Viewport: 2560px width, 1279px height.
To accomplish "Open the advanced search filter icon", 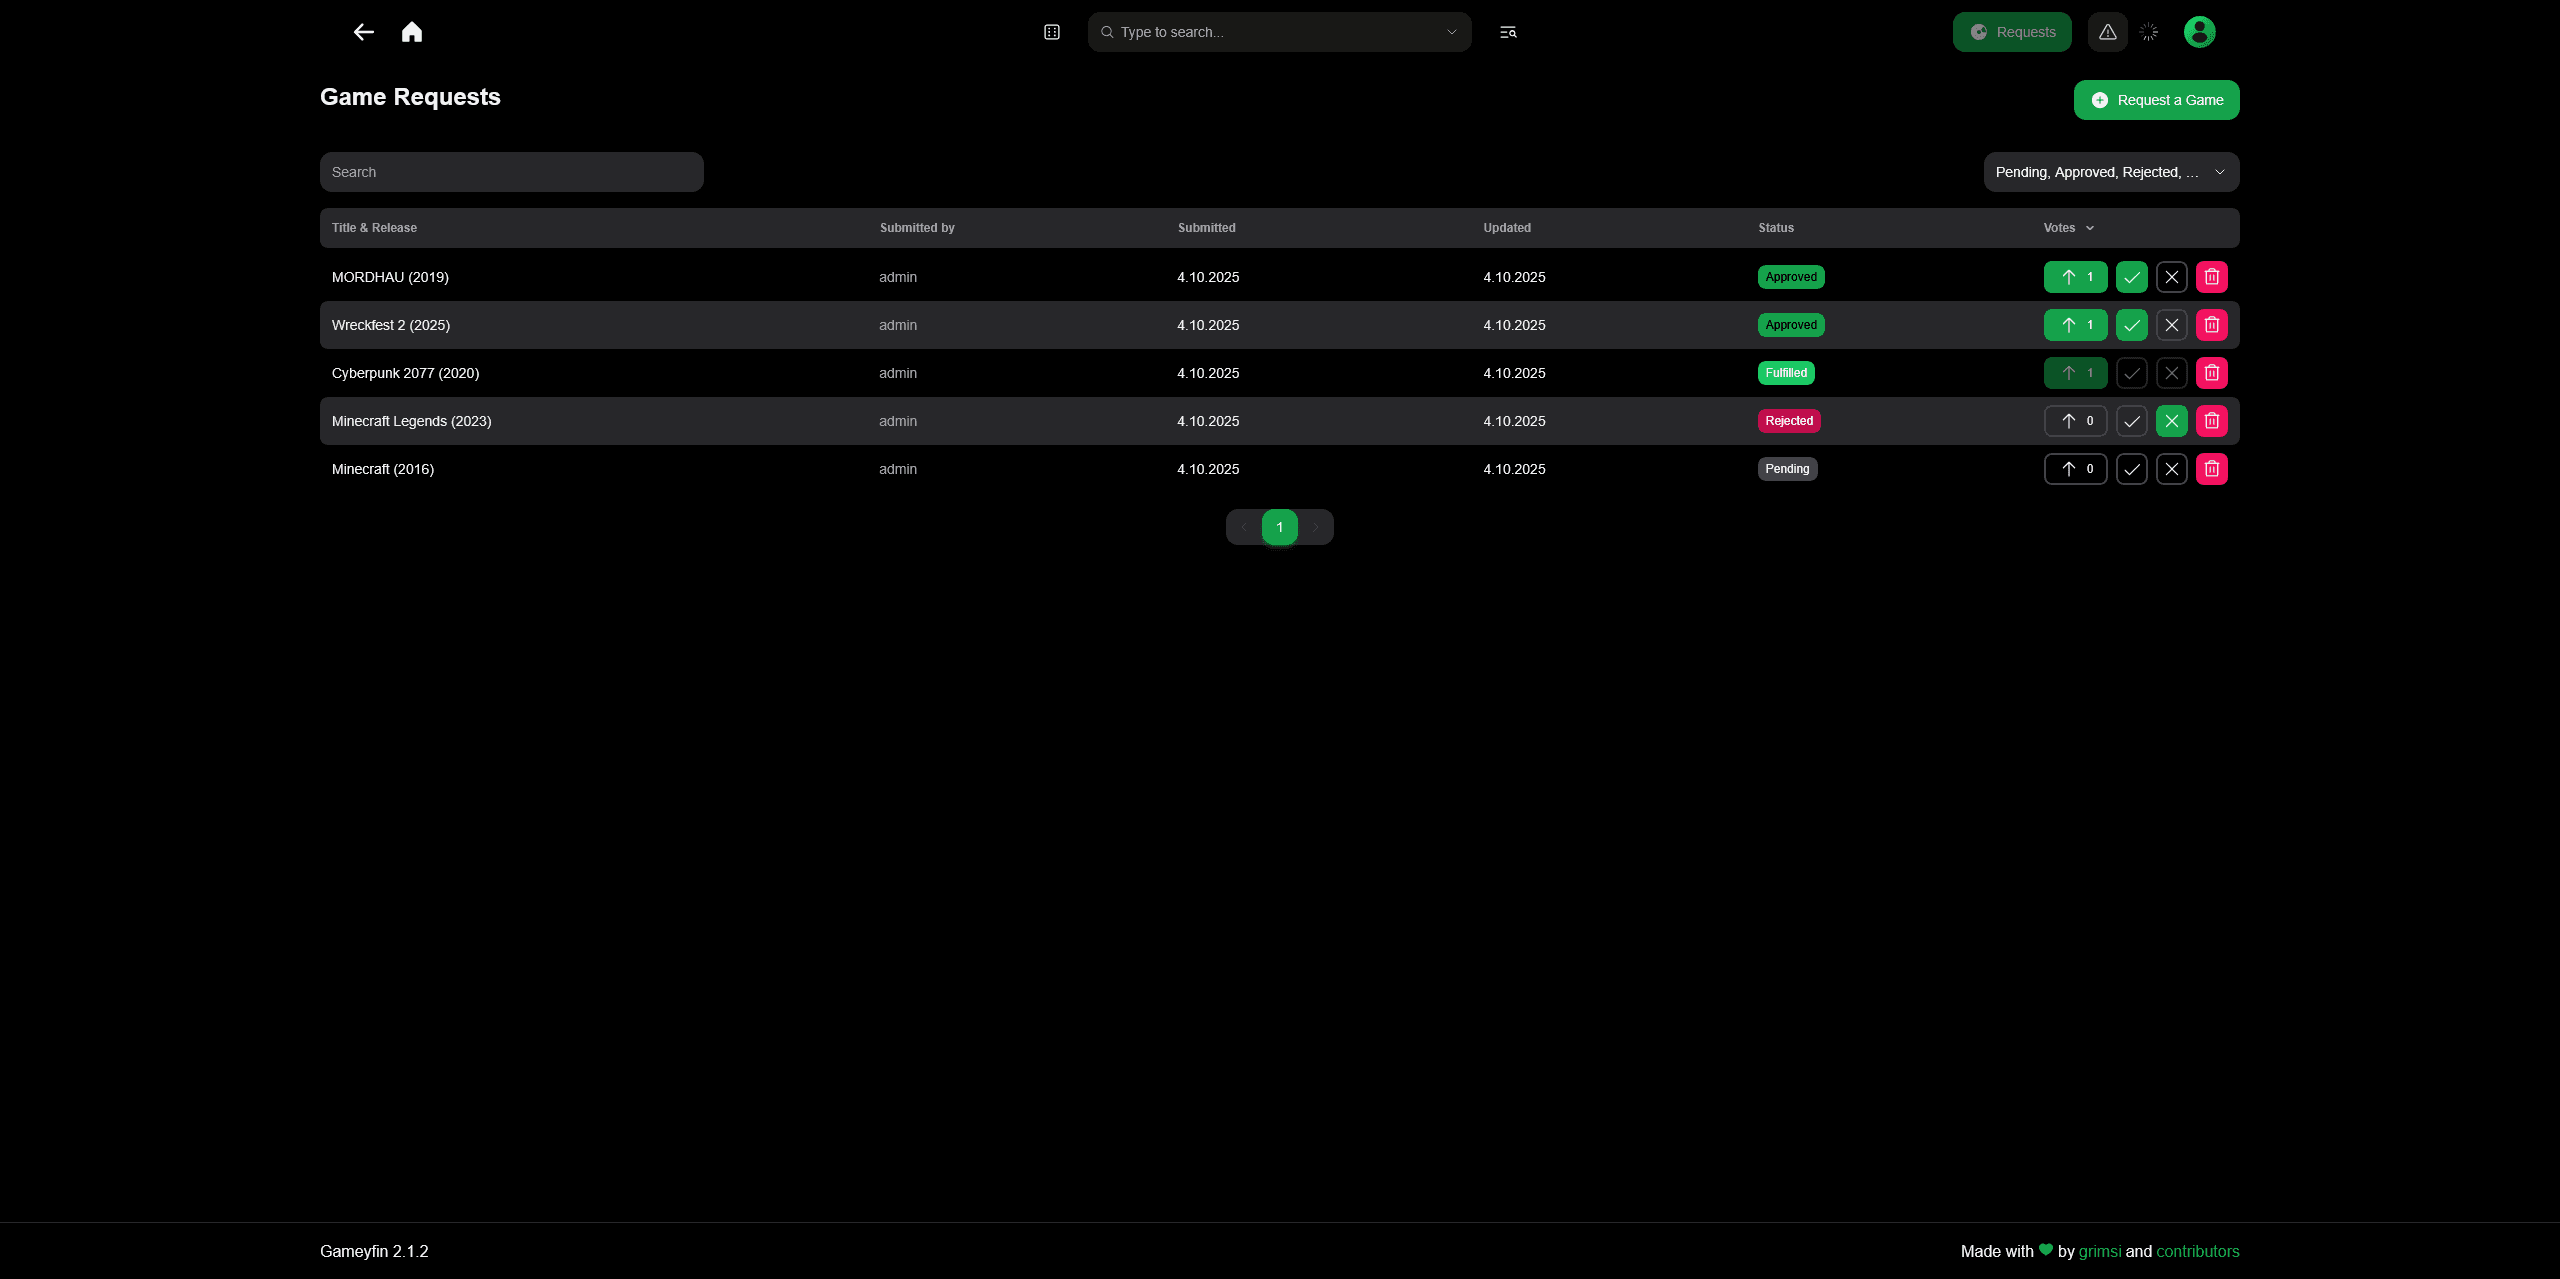I will click(x=1508, y=32).
